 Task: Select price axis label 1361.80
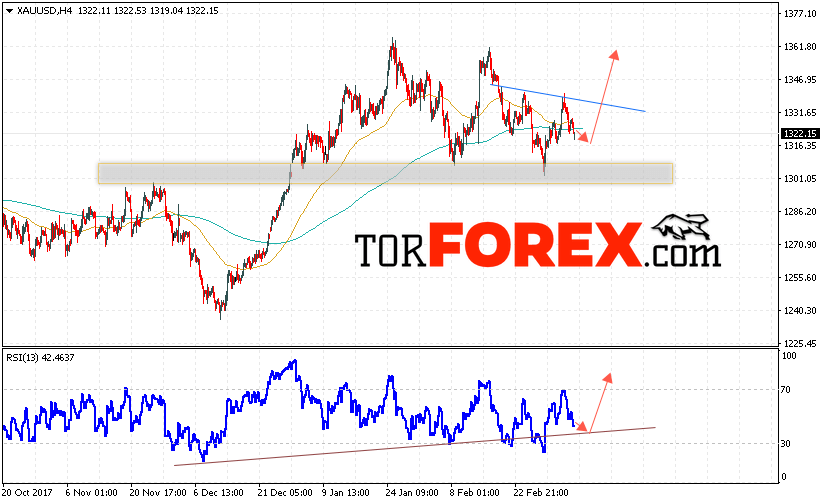800,47
